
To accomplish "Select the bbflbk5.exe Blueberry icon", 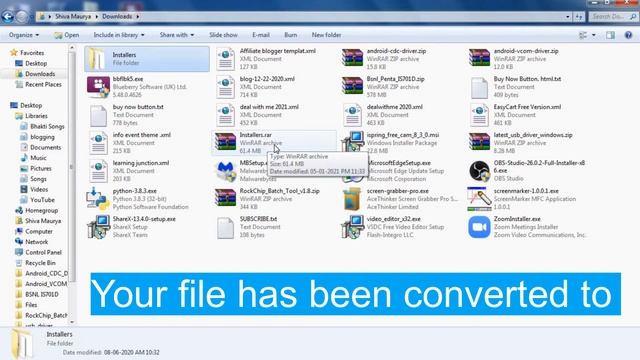I will click(x=98, y=87).
